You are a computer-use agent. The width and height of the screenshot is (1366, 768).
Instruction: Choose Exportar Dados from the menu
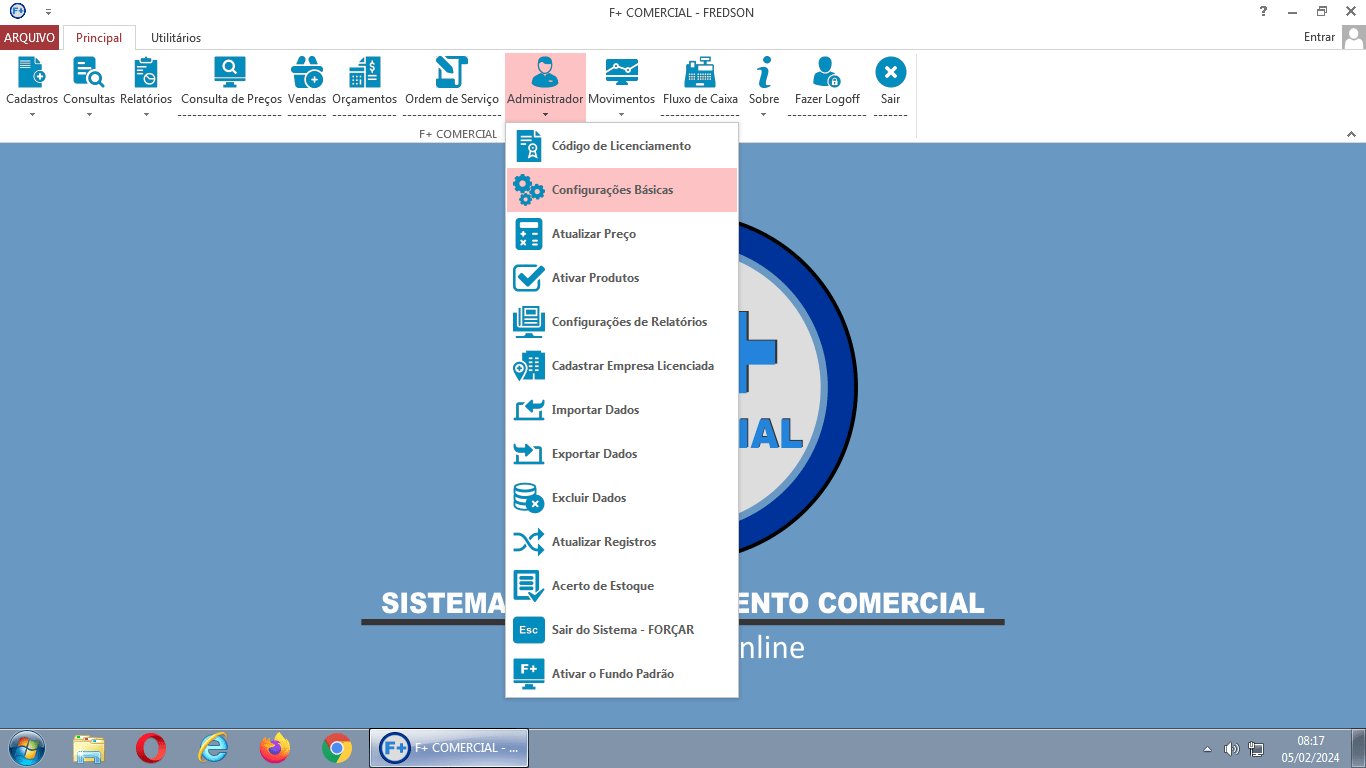pyautogui.click(x=622, y=454)
